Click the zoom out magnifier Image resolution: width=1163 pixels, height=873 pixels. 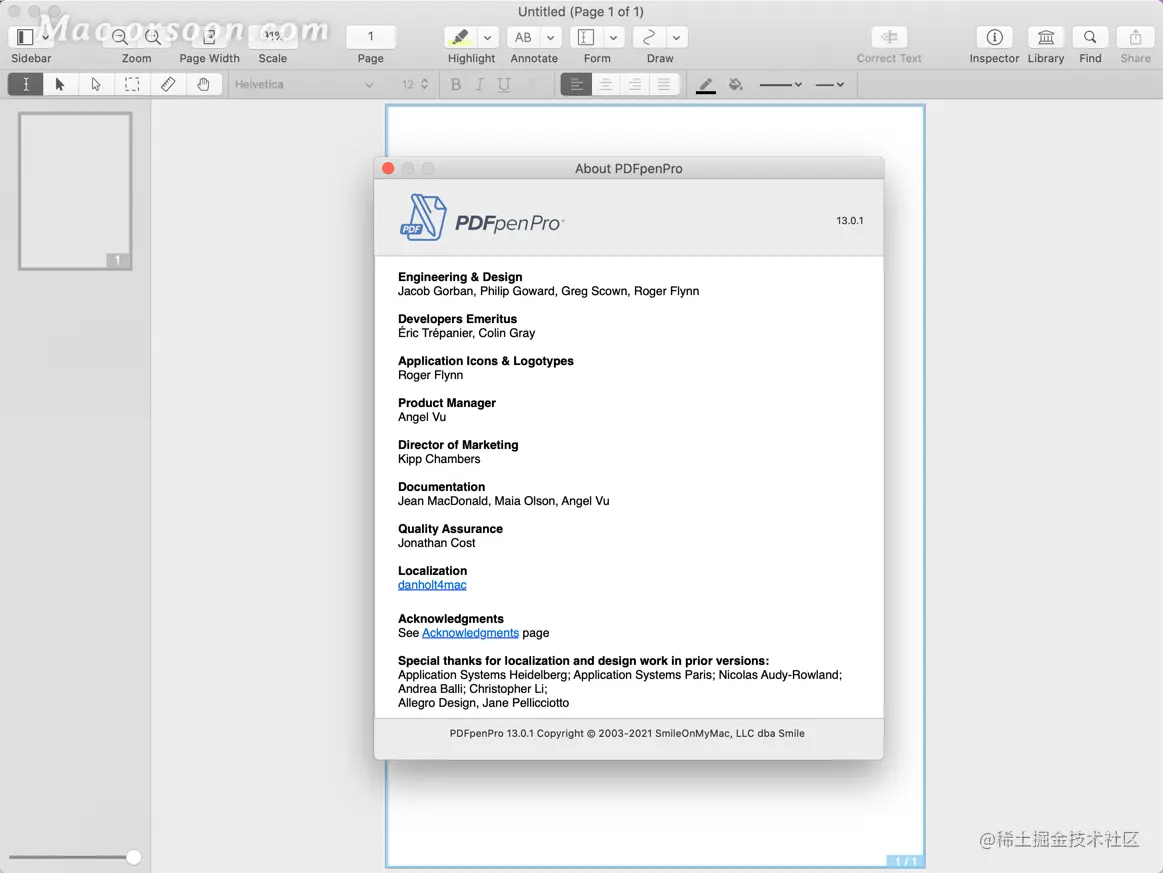[x=119, y=36]
